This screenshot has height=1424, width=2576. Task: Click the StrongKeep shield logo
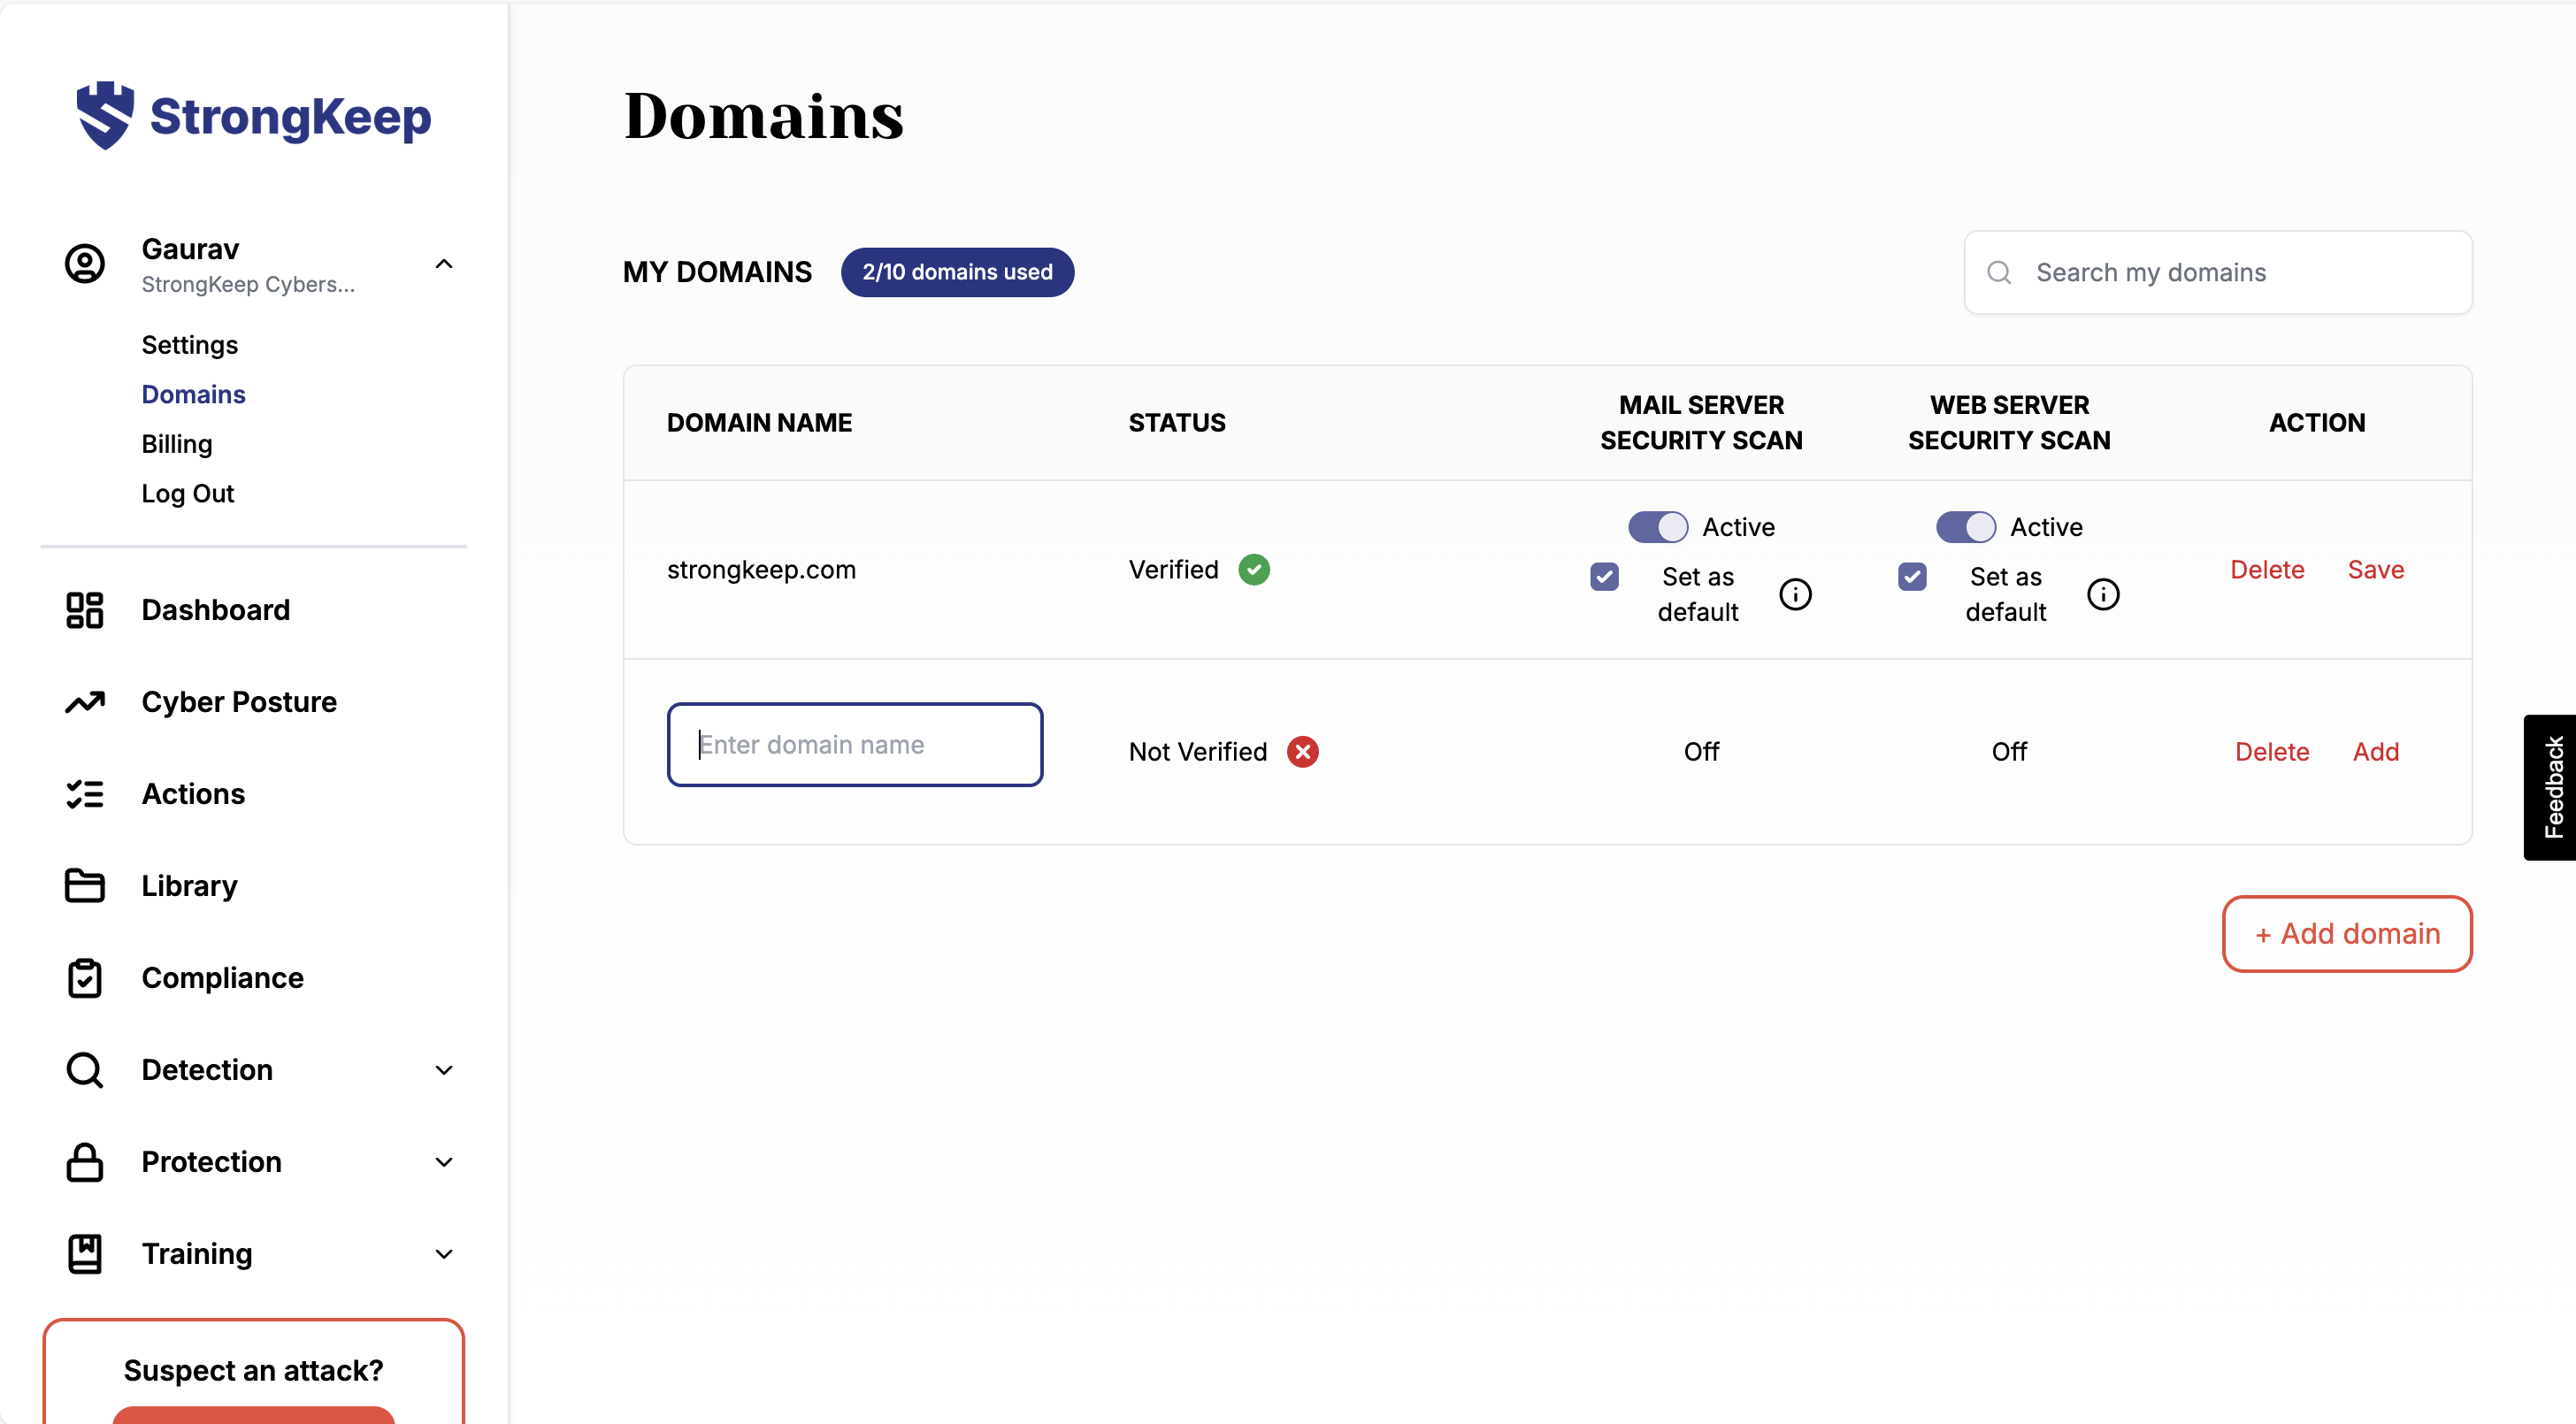[105, 115]
